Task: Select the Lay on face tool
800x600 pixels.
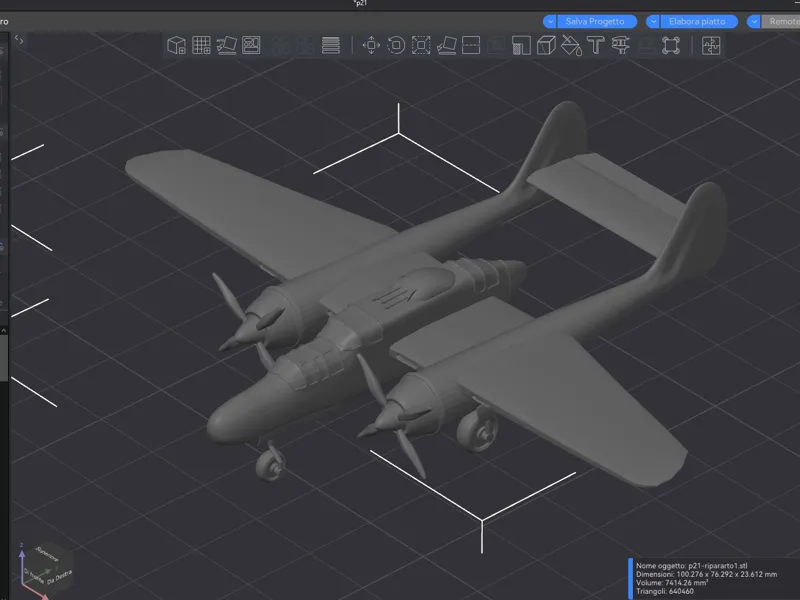Action: tap(446, 45)
